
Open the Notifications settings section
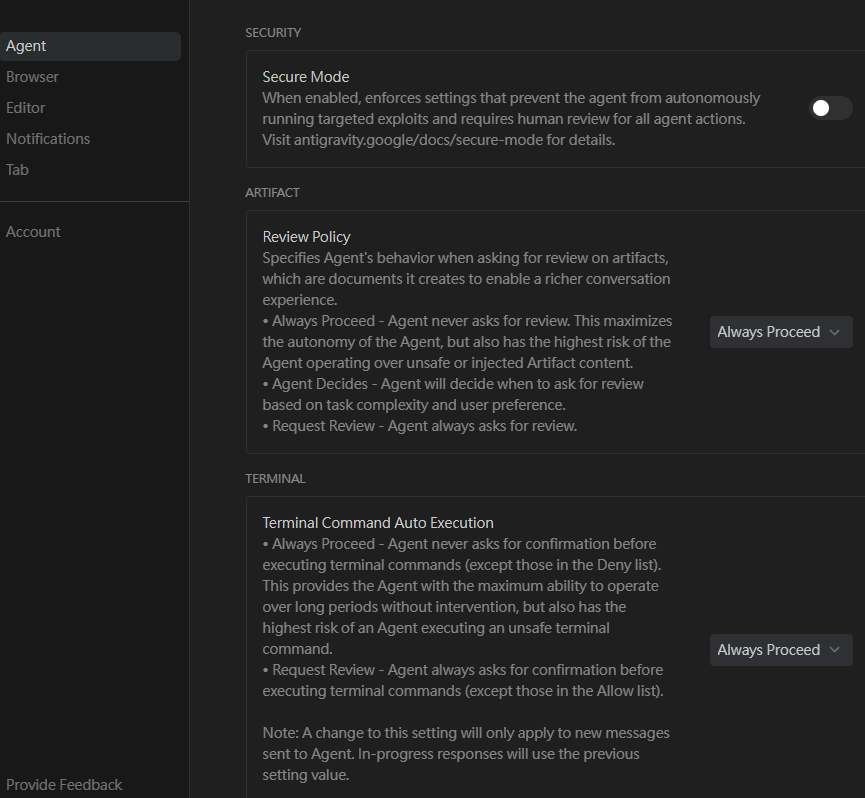pos(48,138)
